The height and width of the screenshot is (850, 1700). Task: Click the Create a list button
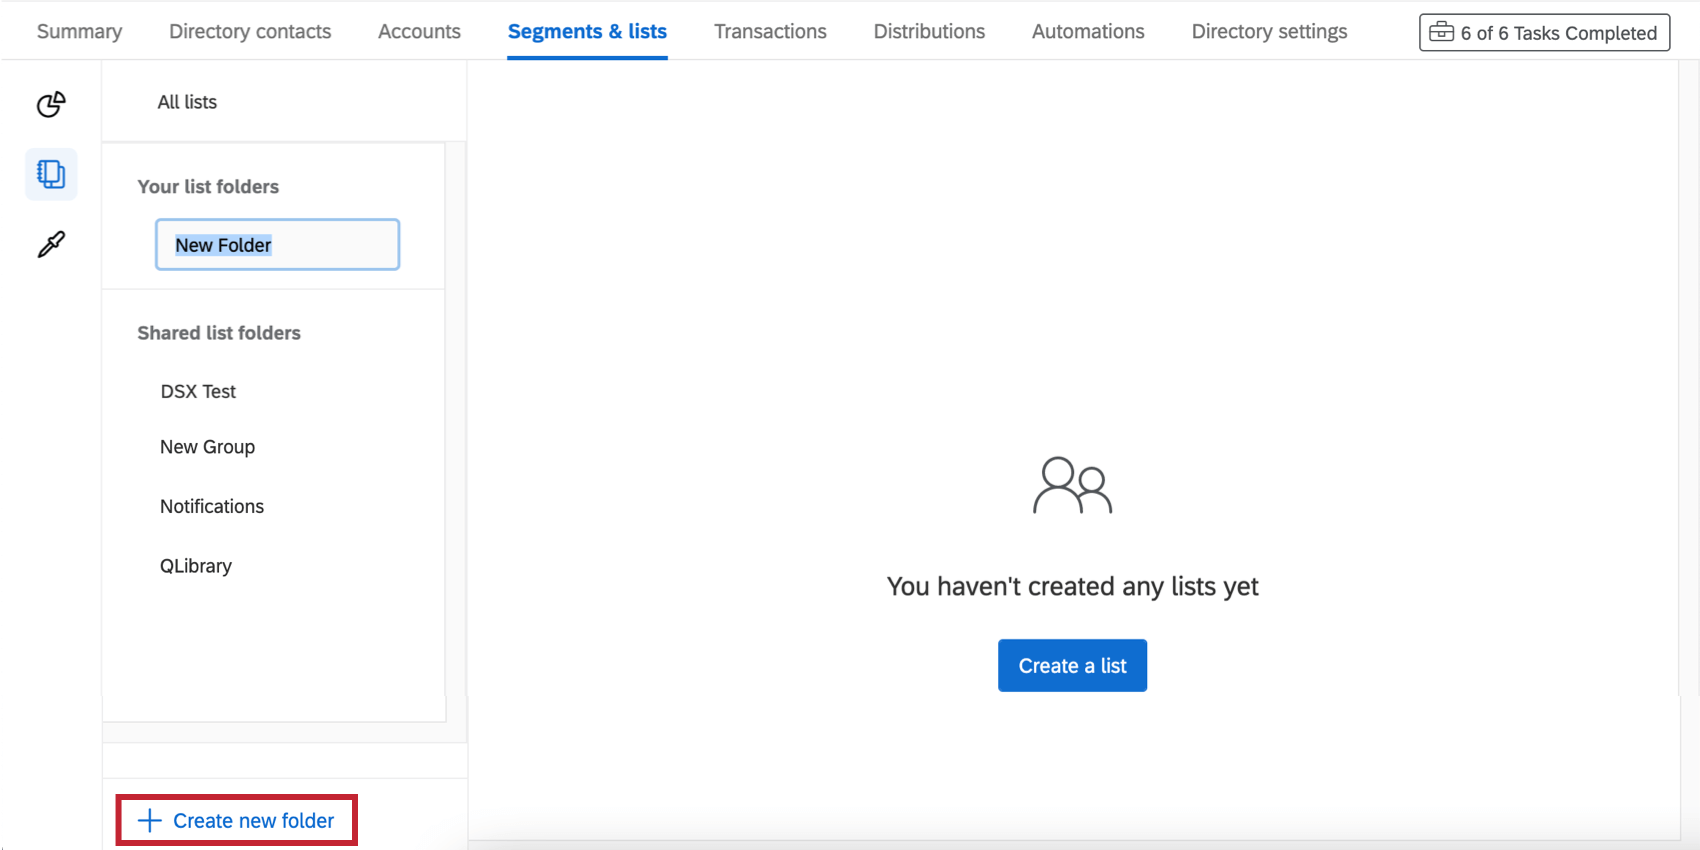point(1072,665)
